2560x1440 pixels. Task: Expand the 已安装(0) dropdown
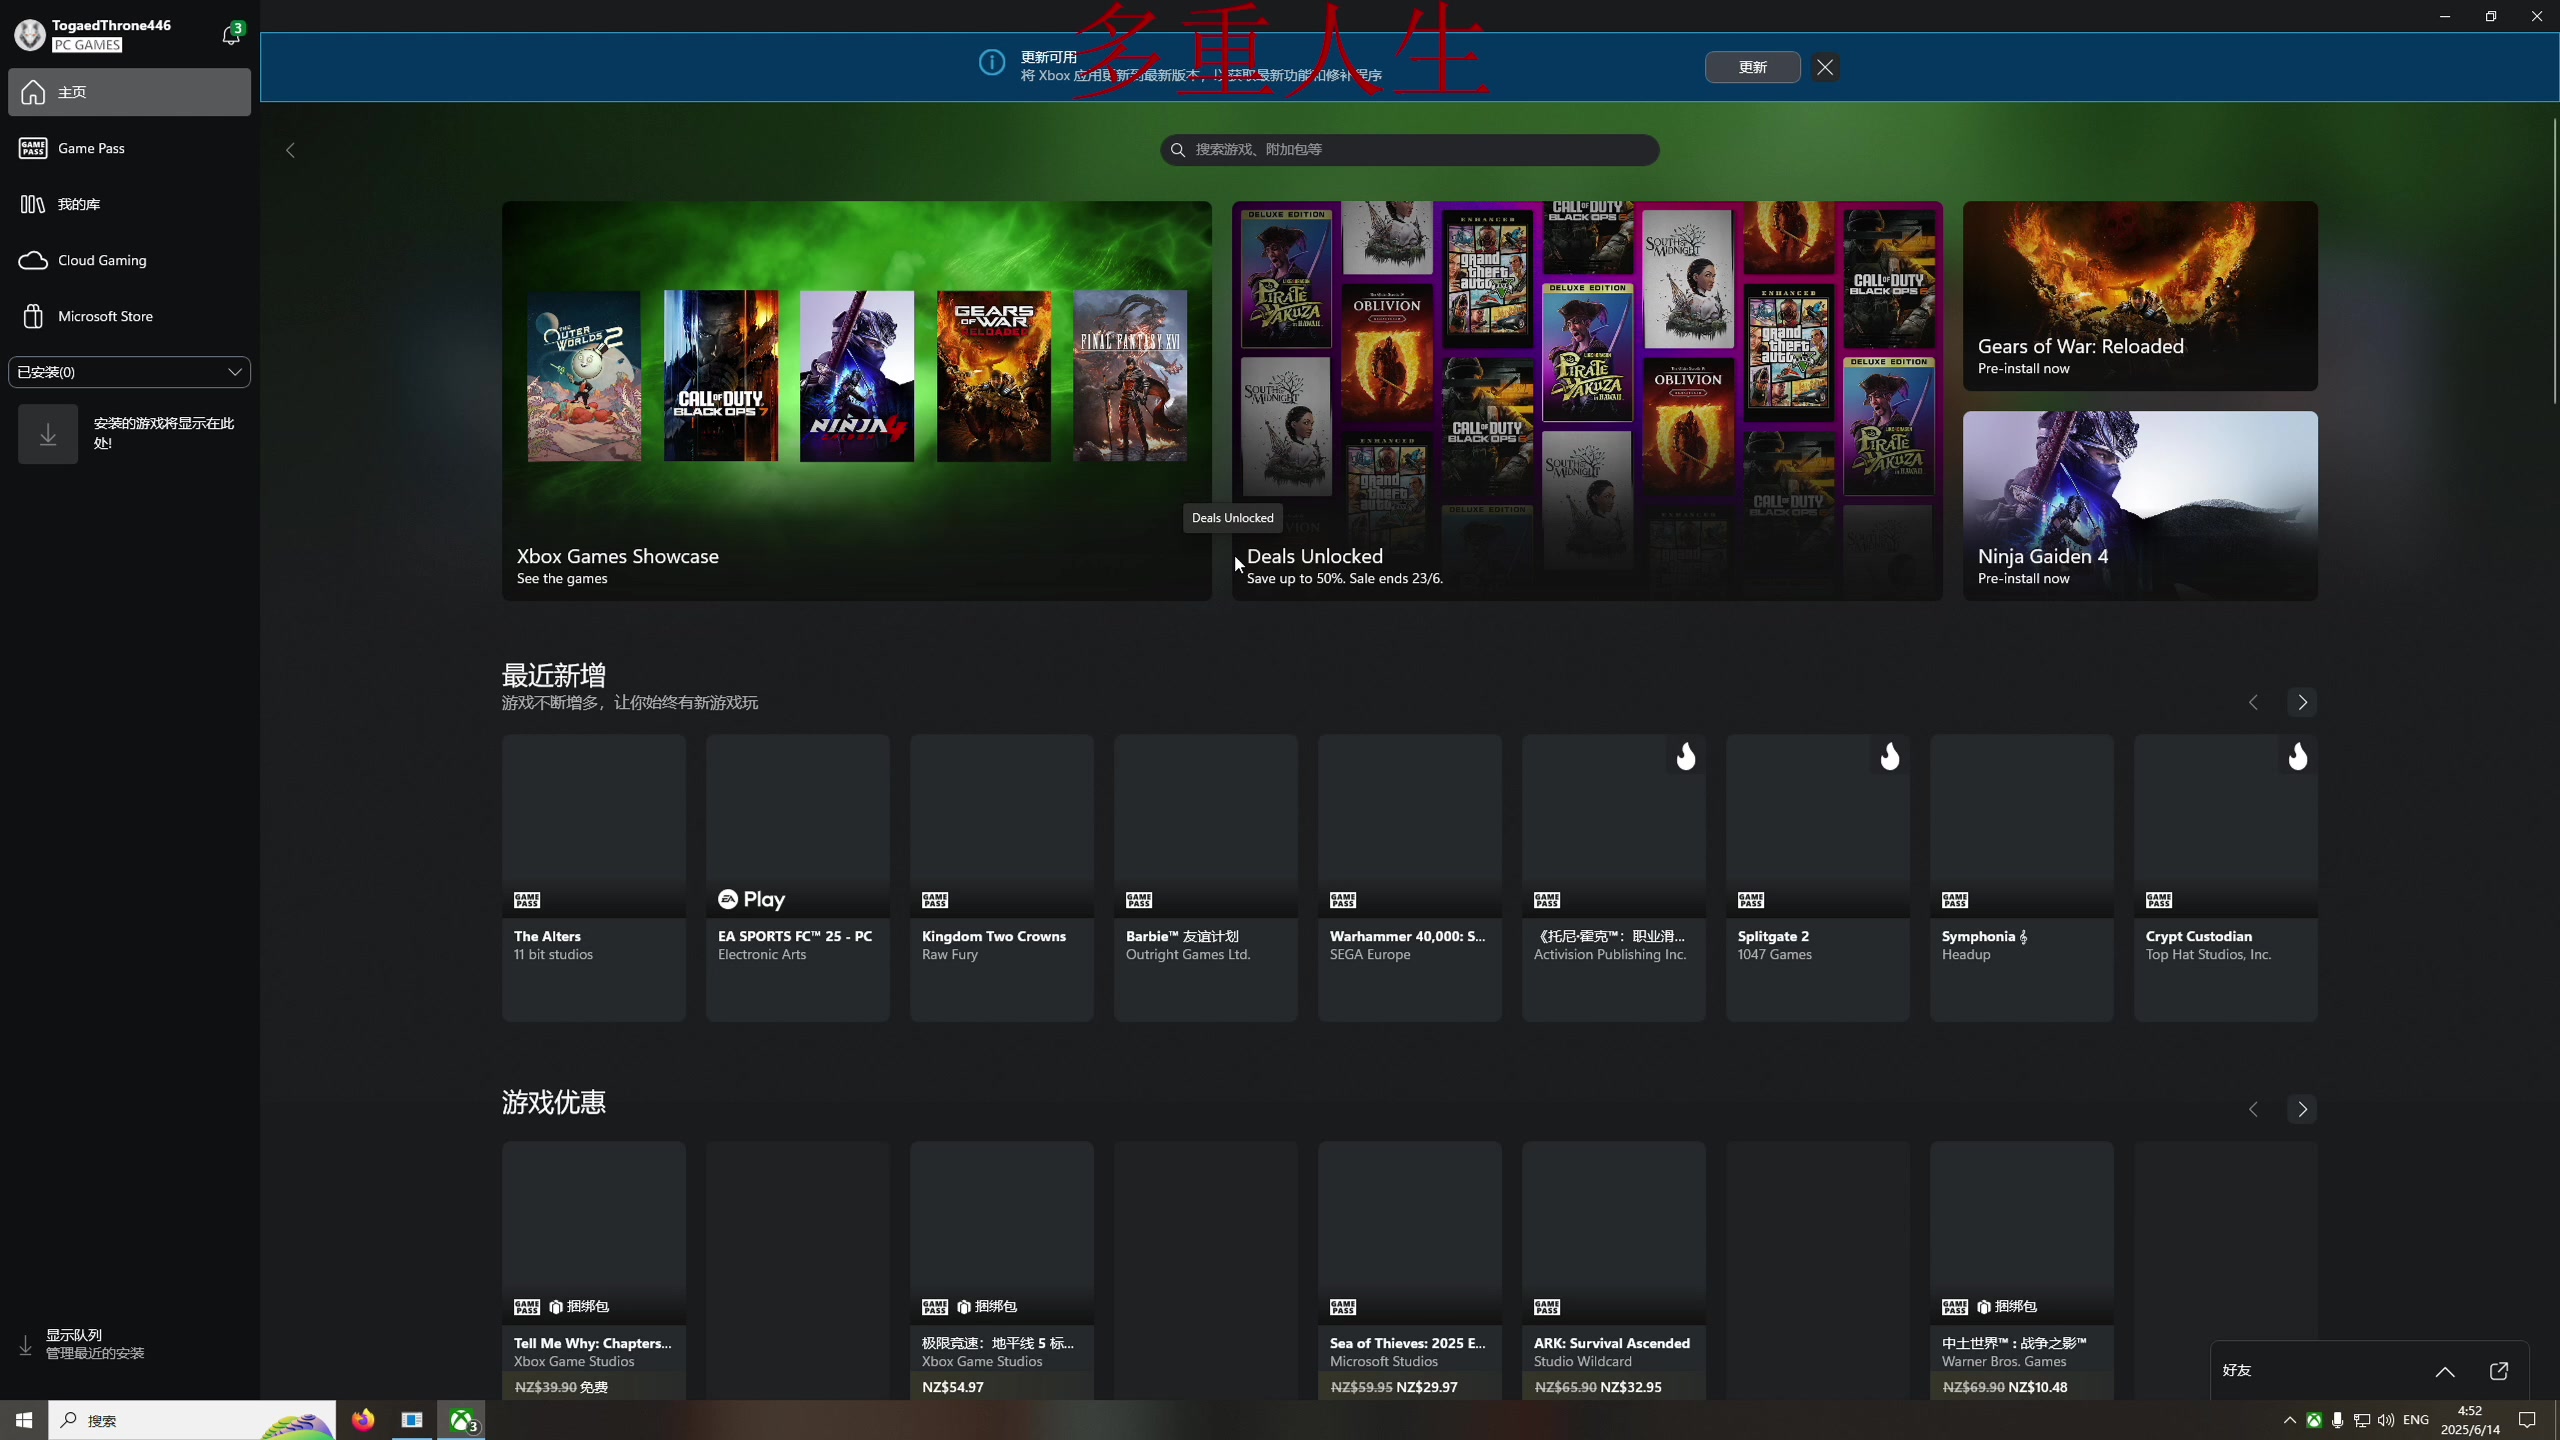tap(130, 372)
